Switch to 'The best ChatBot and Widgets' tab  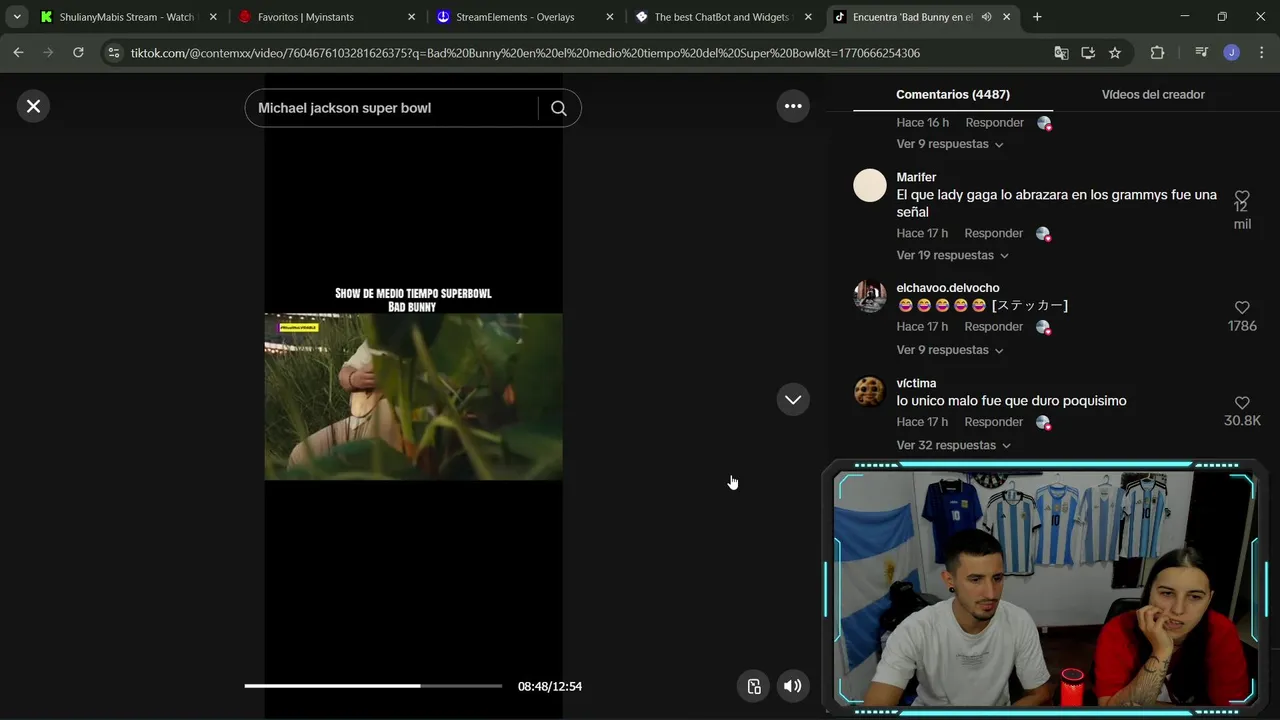pos(722,17)
